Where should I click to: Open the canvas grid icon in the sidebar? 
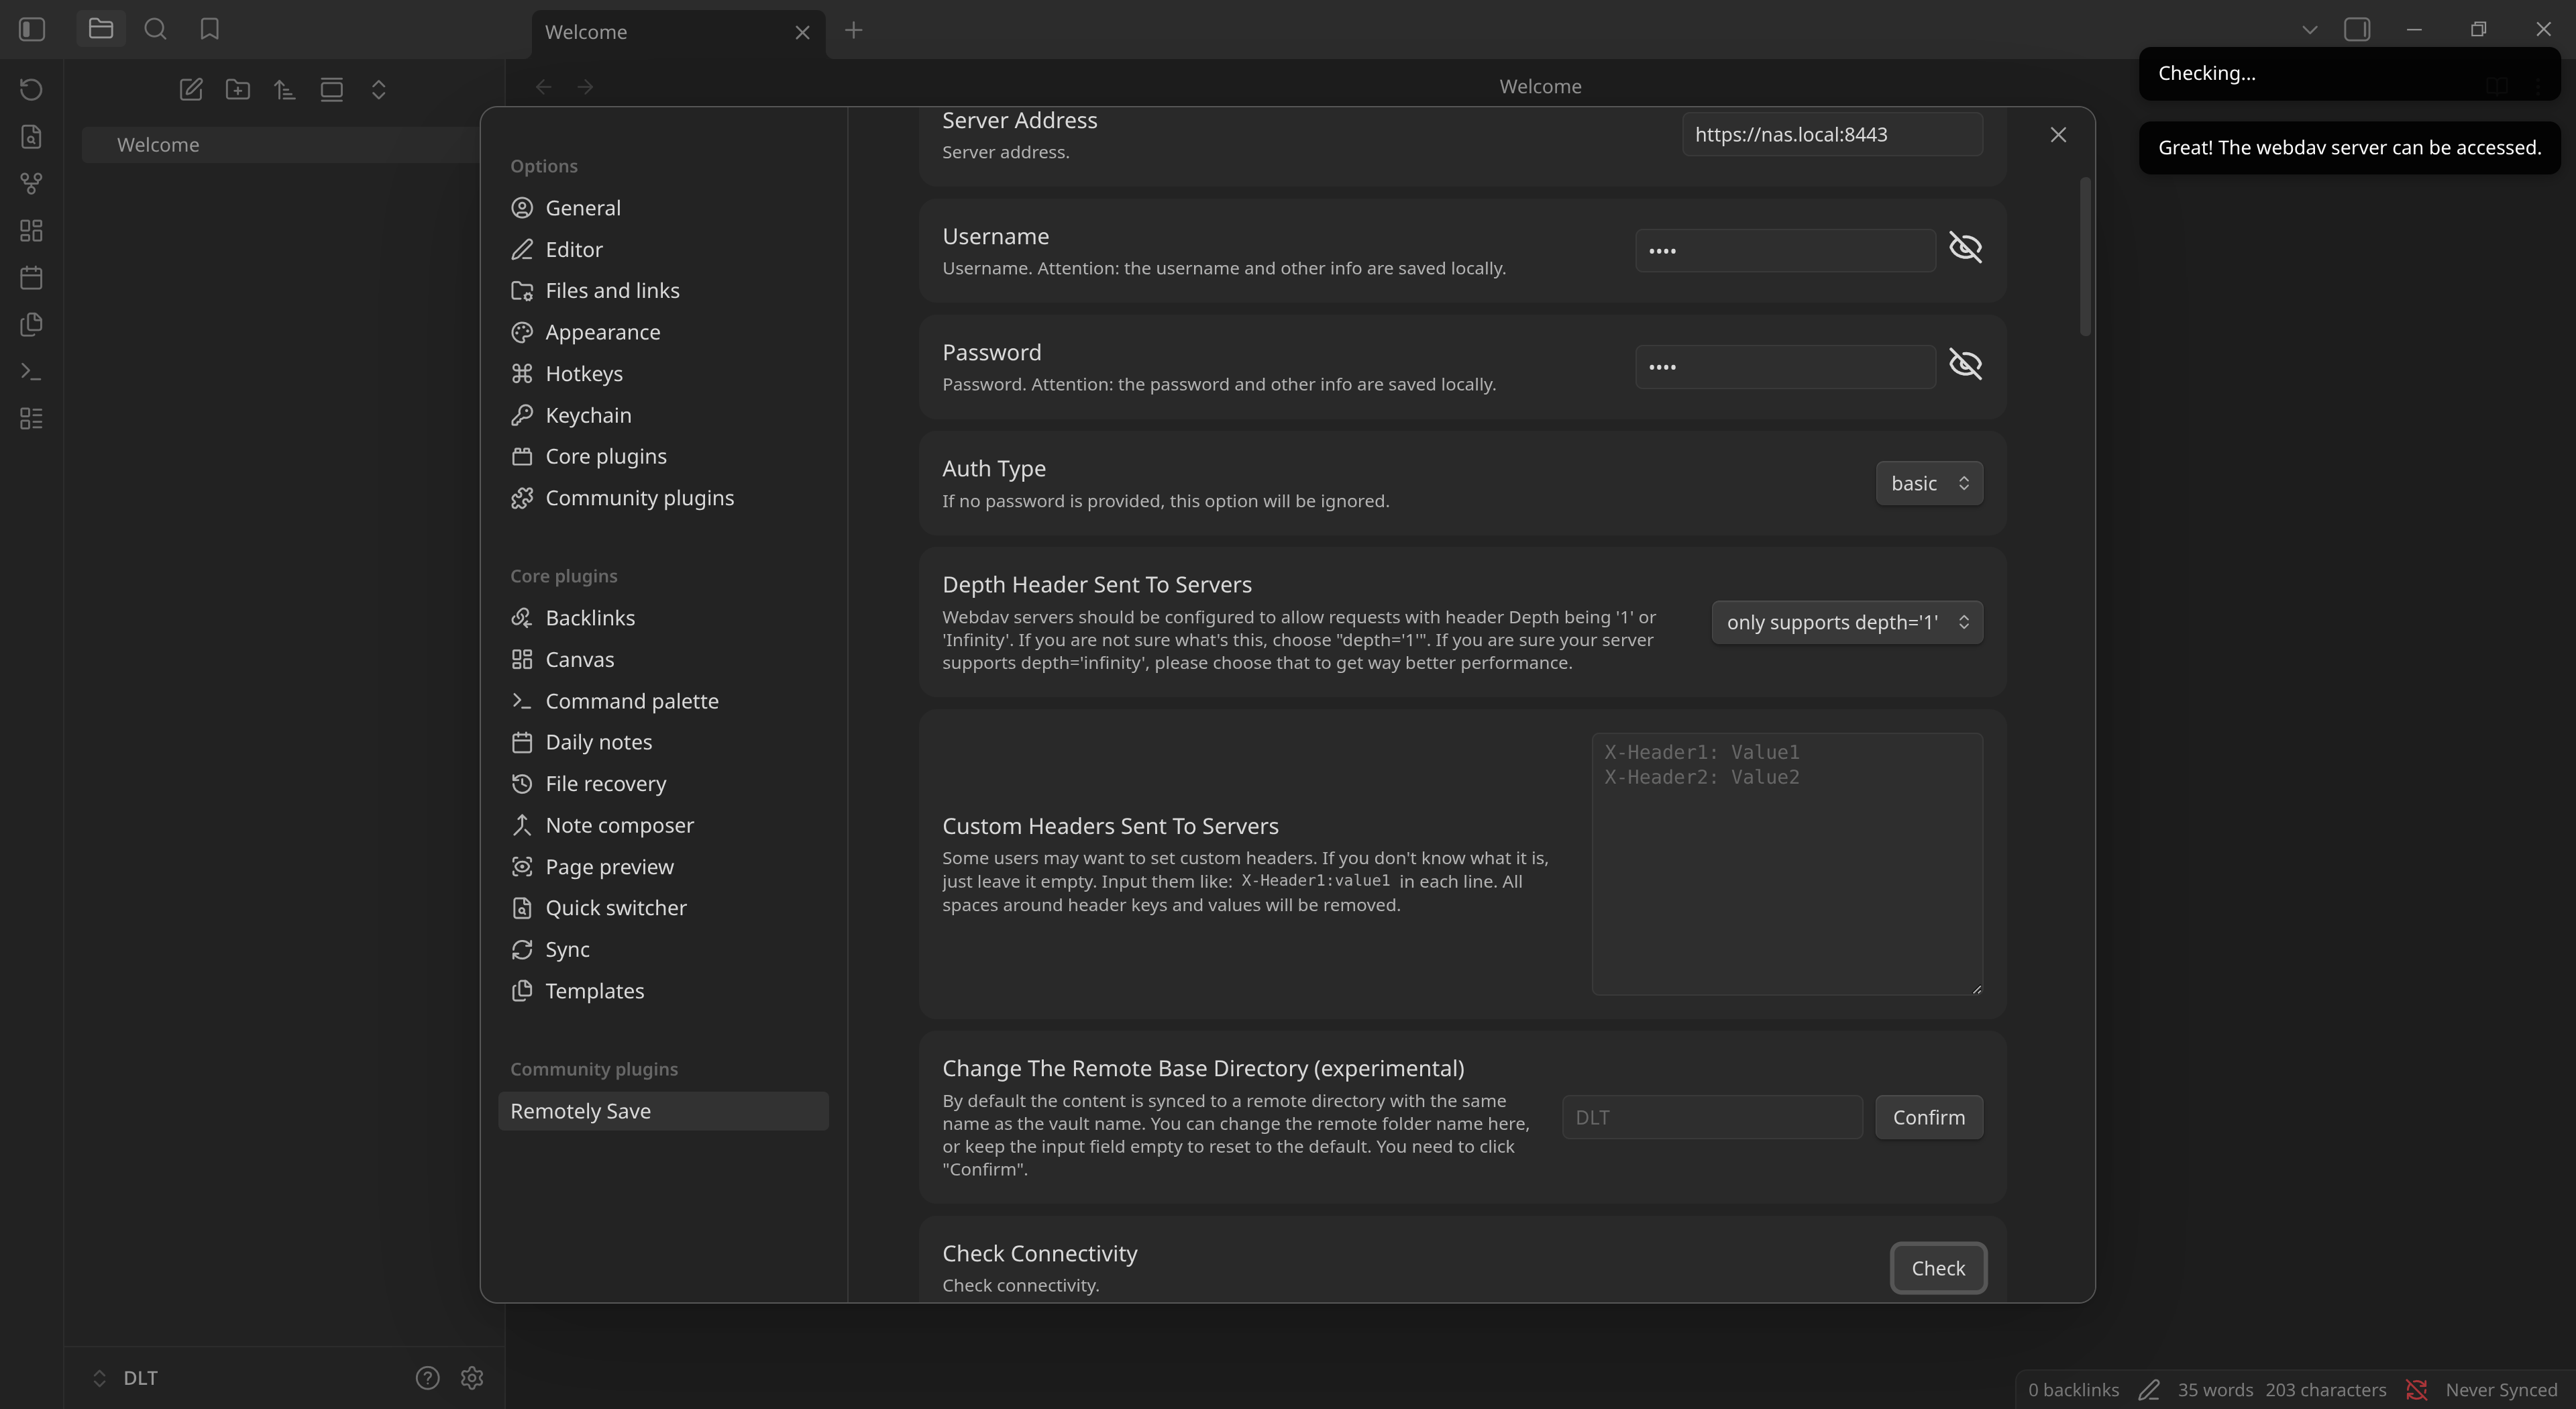[x=30, y=230]
